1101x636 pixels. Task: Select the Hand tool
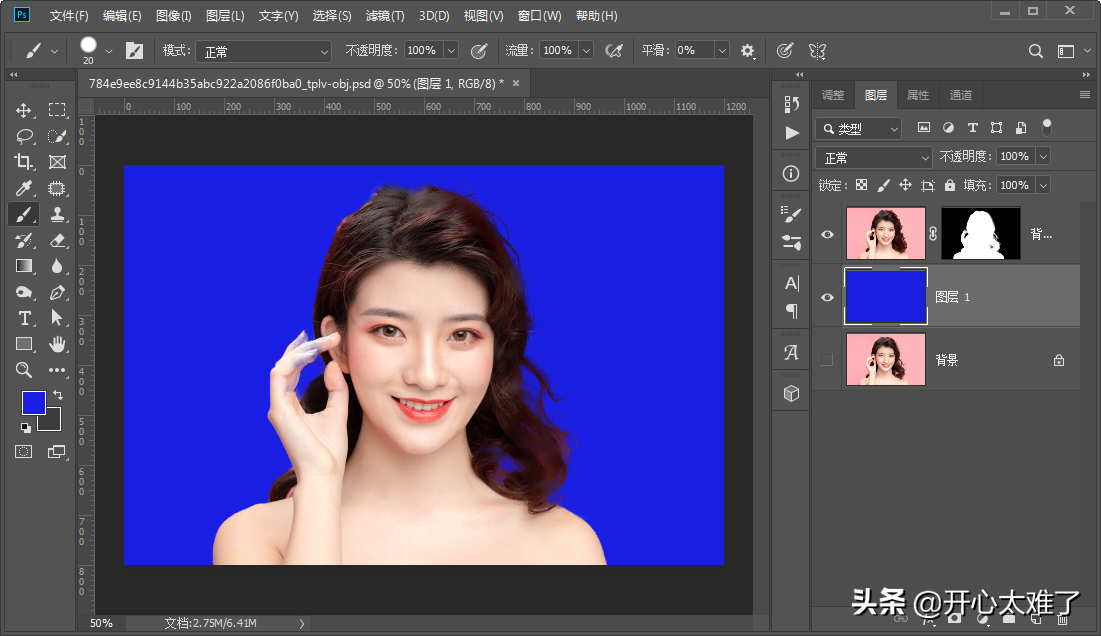(x=57, y=344)
